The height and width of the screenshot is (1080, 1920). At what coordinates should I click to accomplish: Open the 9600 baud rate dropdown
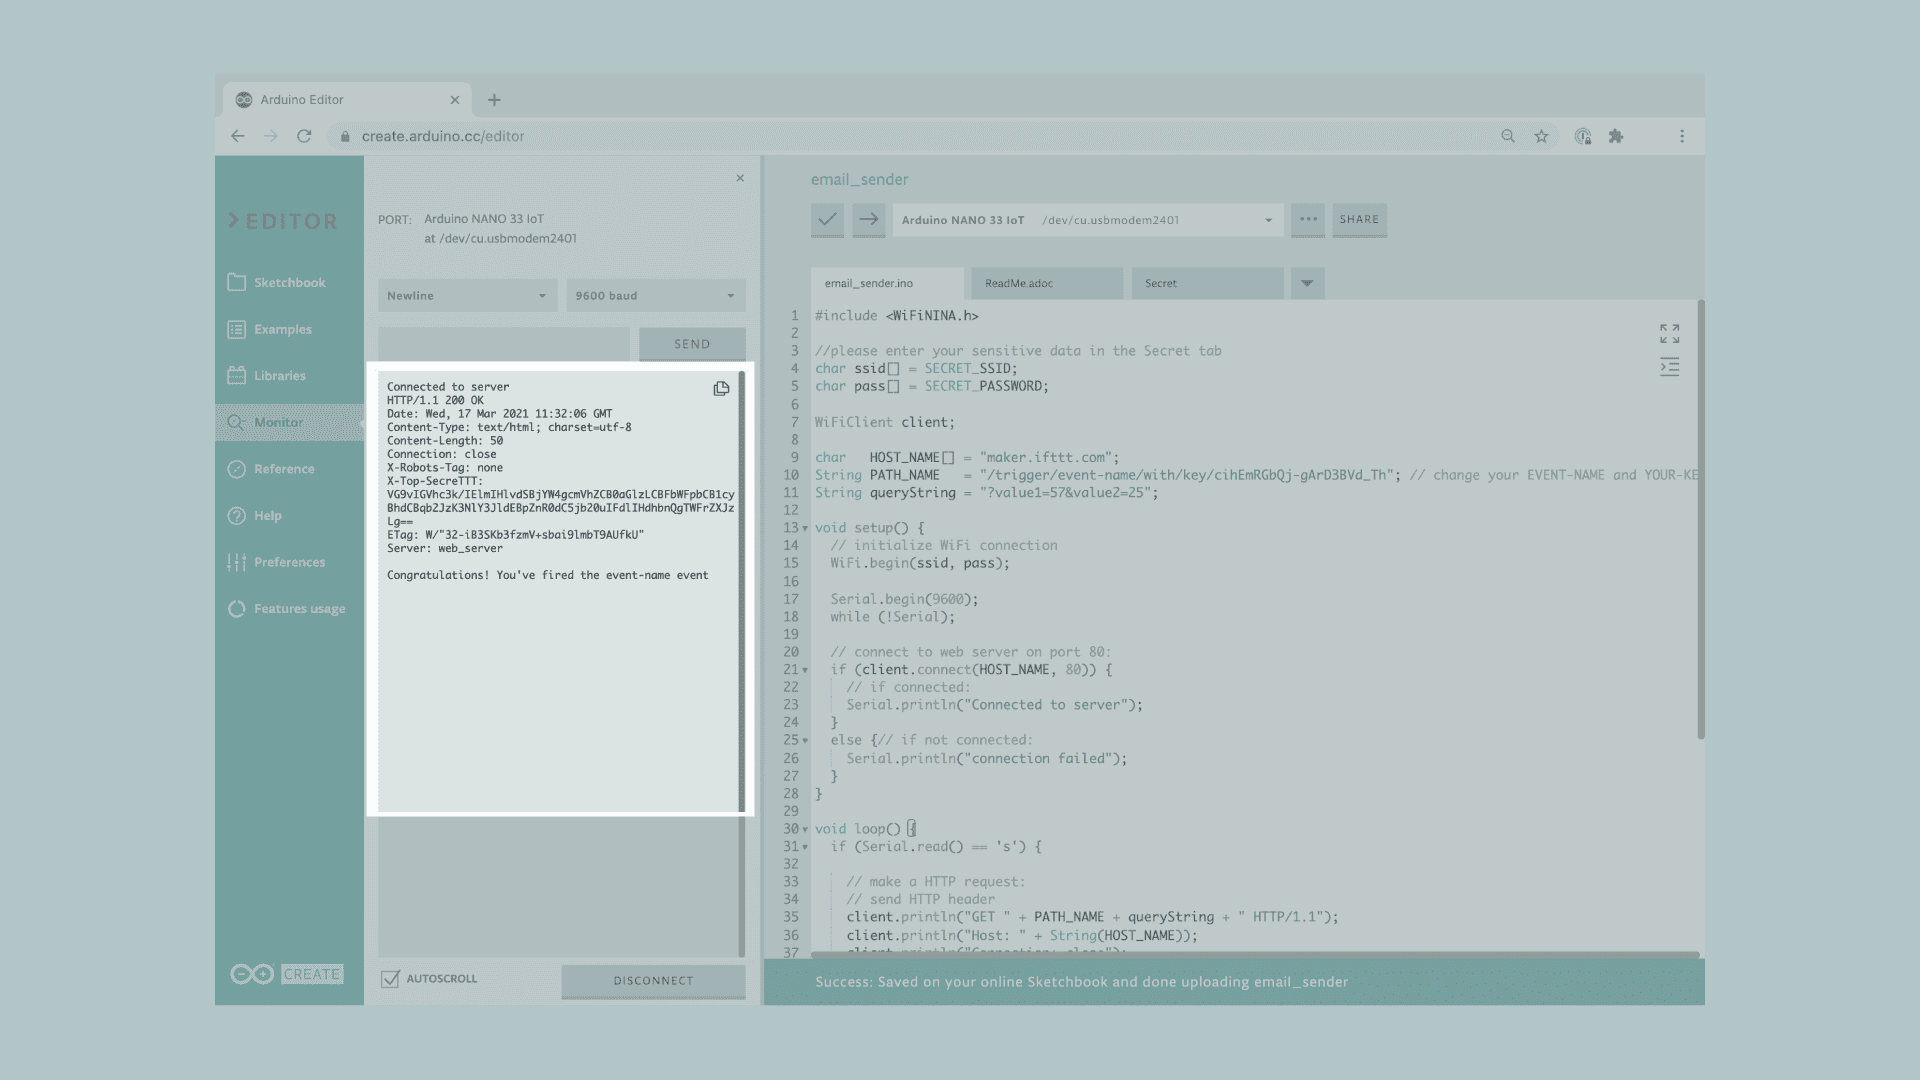pos(655,296)
